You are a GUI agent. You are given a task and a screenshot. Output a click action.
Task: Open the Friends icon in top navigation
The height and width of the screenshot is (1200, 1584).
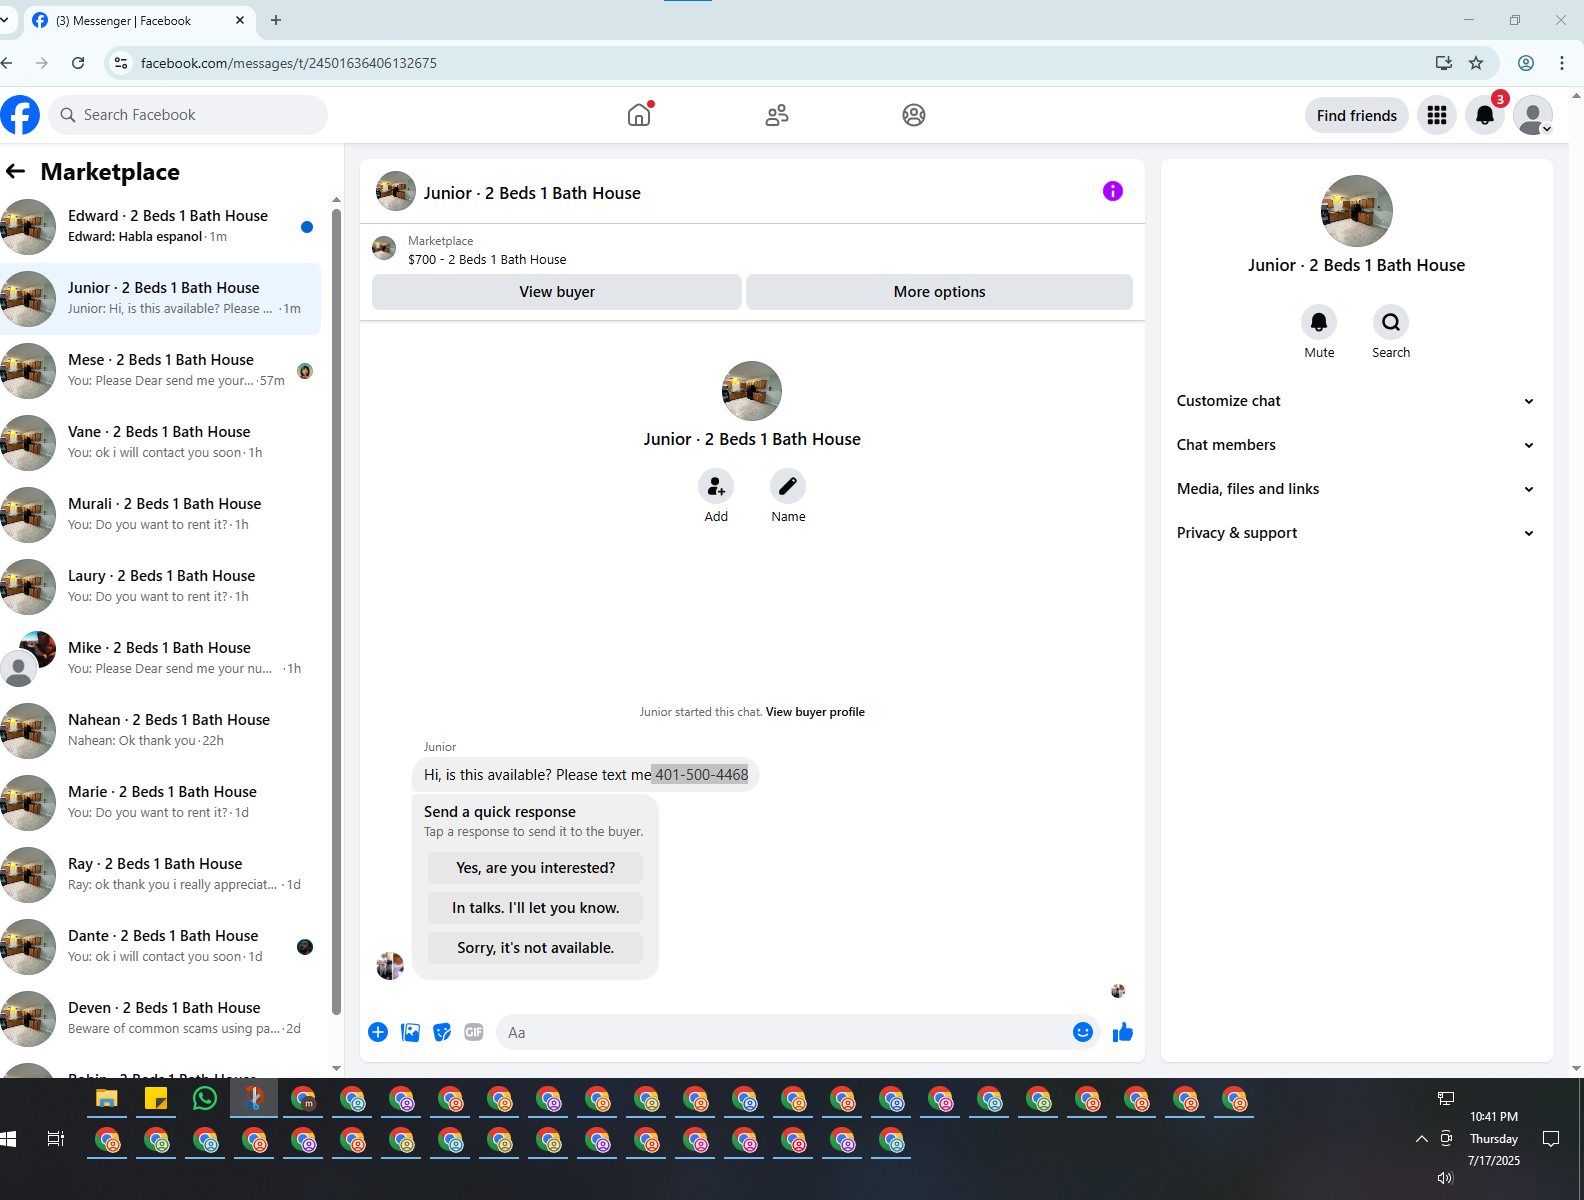pos(777,115)
